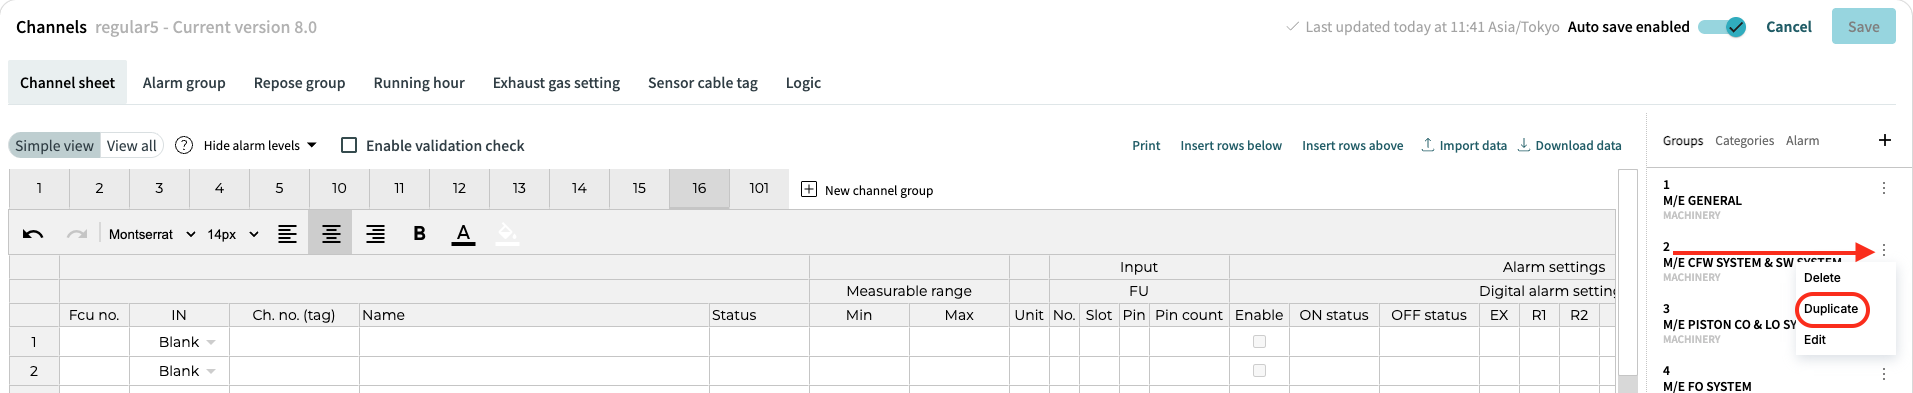1913x393 pixels.
Task: Select M/E FO SYSTEM group item
Action: 1707,380
